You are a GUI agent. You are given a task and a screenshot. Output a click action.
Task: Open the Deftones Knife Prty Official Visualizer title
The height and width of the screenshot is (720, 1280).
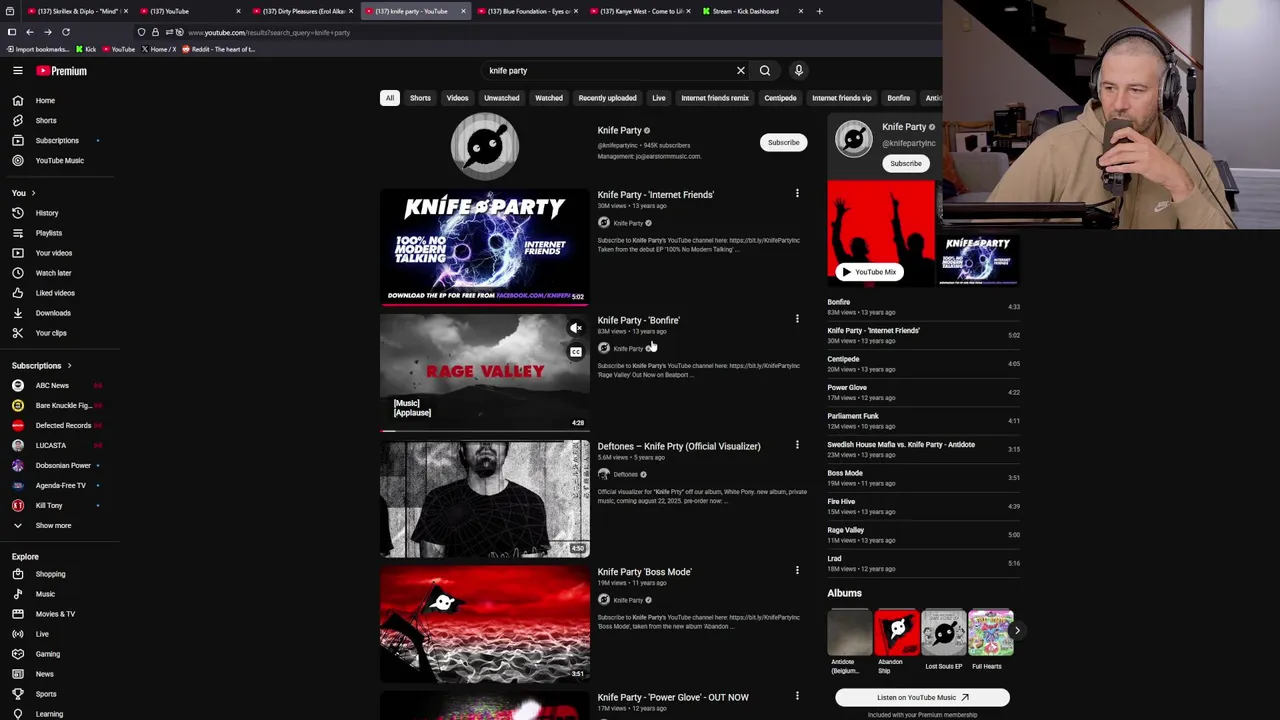[x=679, y=446]
